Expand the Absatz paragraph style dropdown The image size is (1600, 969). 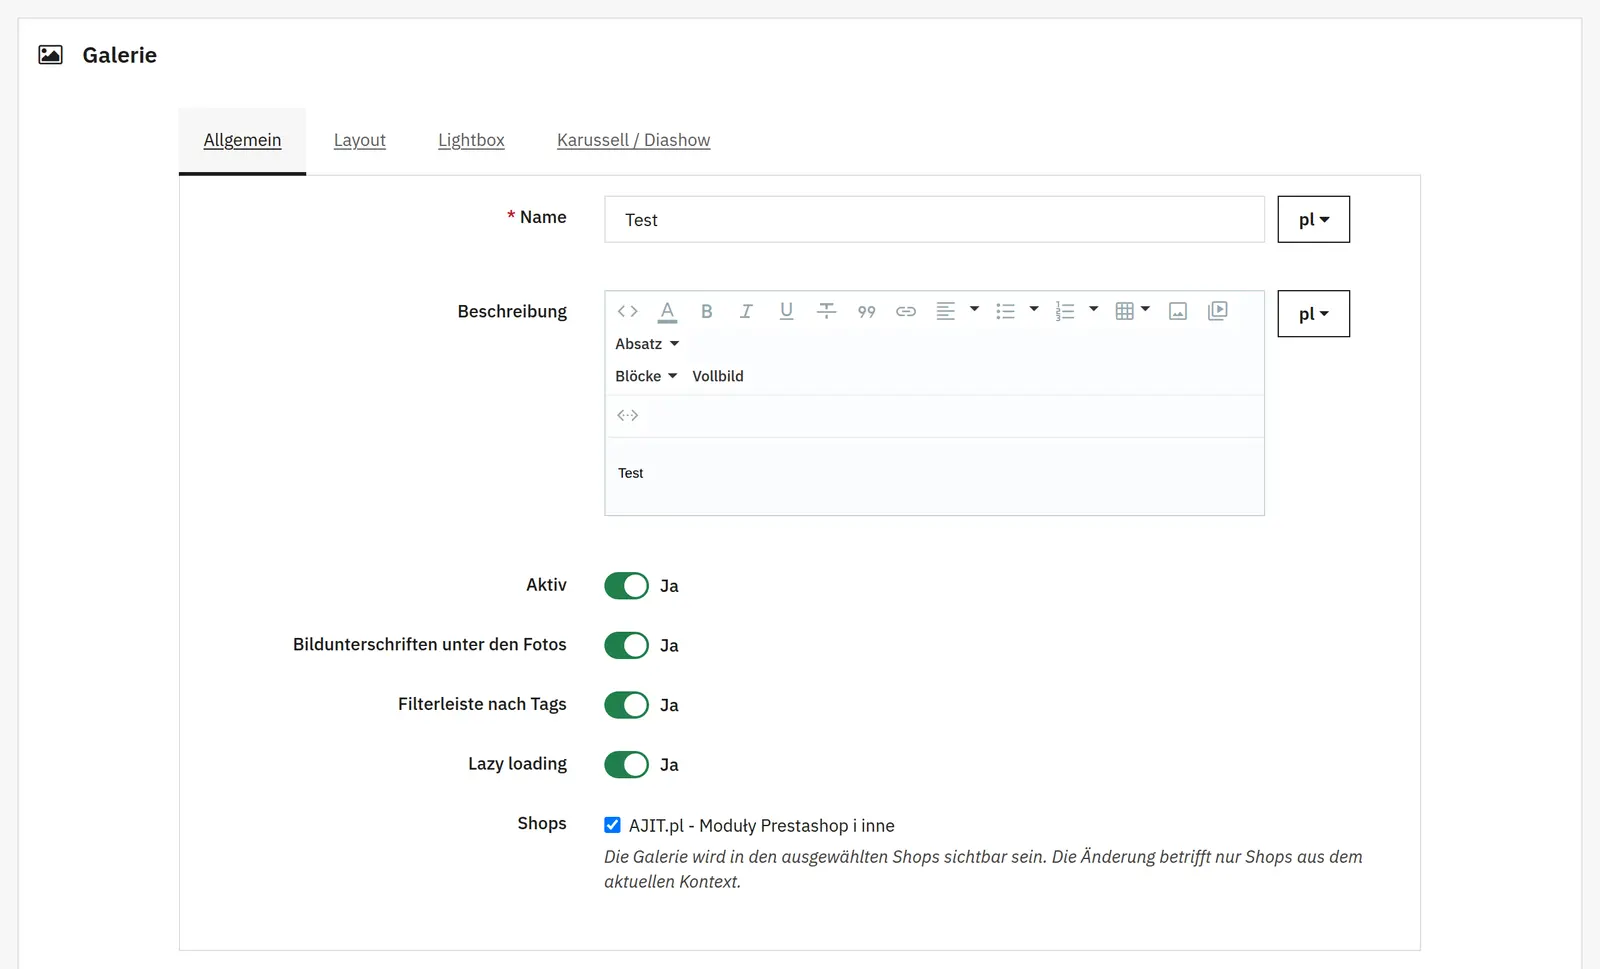tap(647, 344)
